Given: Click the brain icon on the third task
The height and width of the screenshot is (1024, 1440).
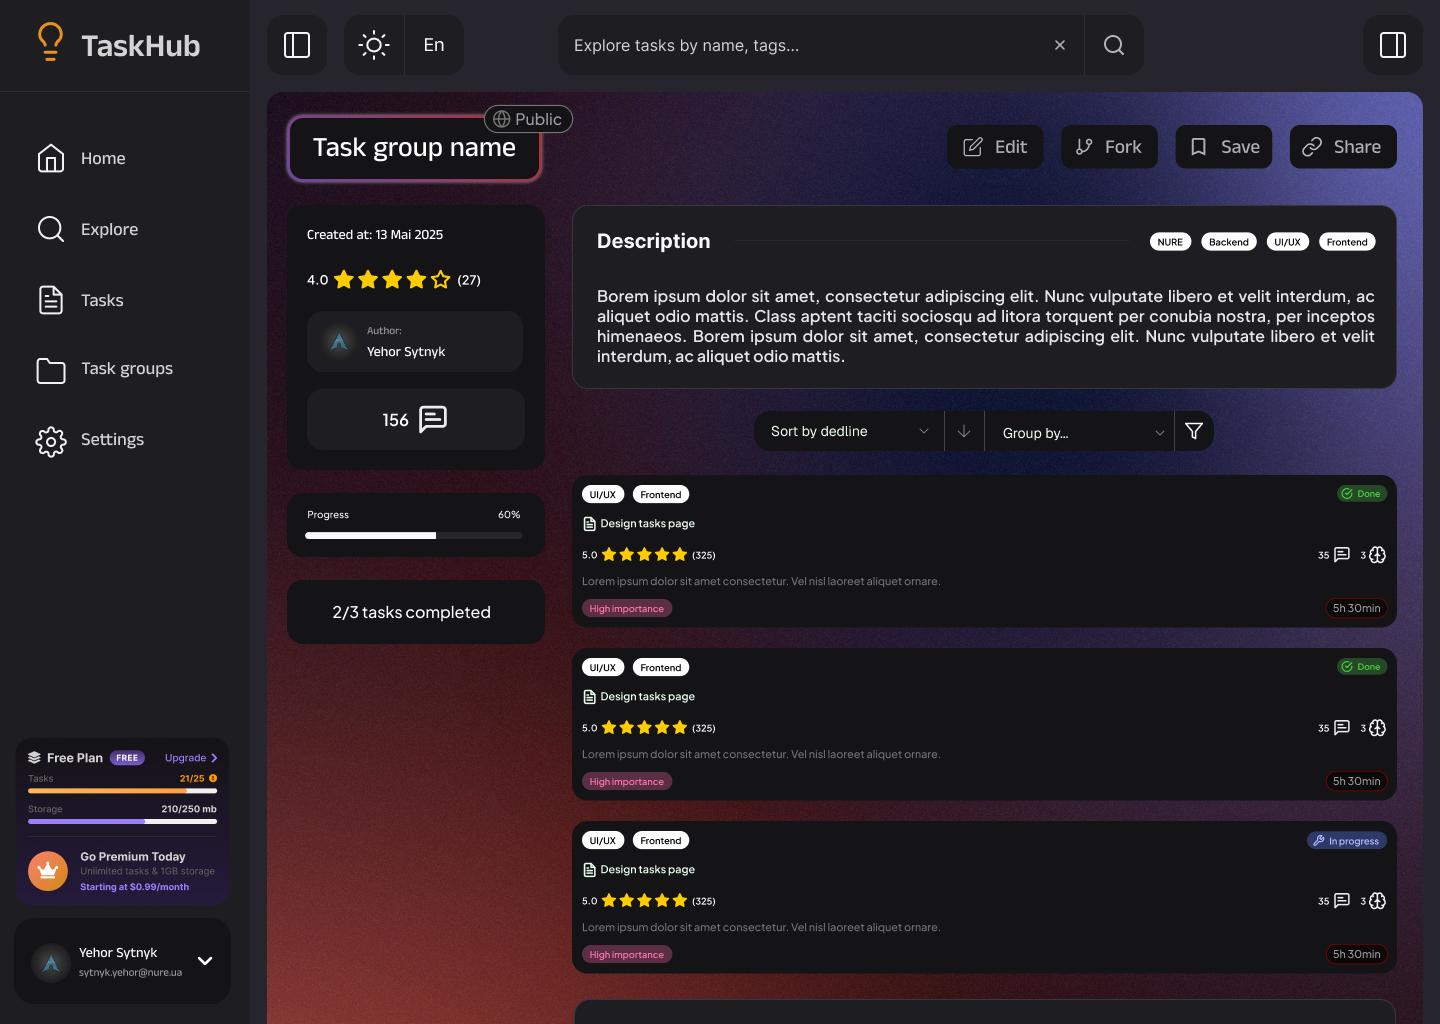Looking at the screenshot, I should coord(1377,901).
